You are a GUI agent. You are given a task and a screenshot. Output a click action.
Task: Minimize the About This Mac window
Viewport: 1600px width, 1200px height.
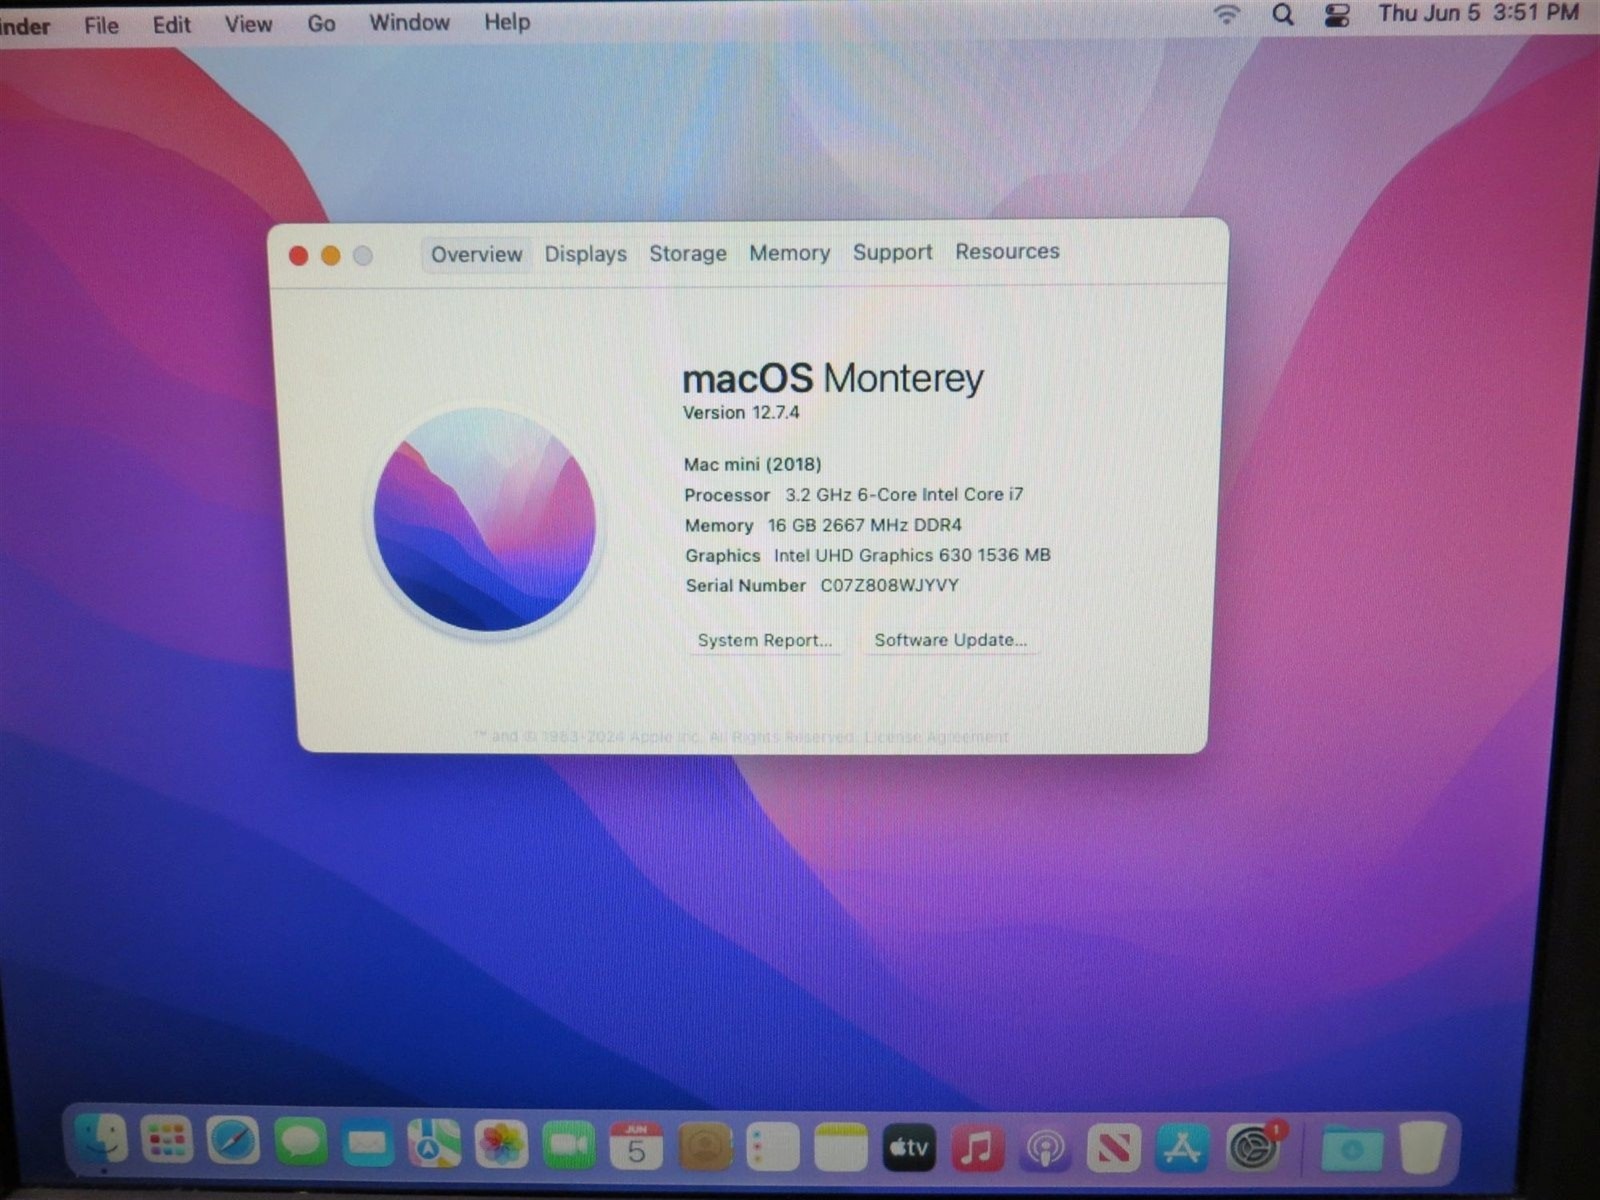(331, 256)
